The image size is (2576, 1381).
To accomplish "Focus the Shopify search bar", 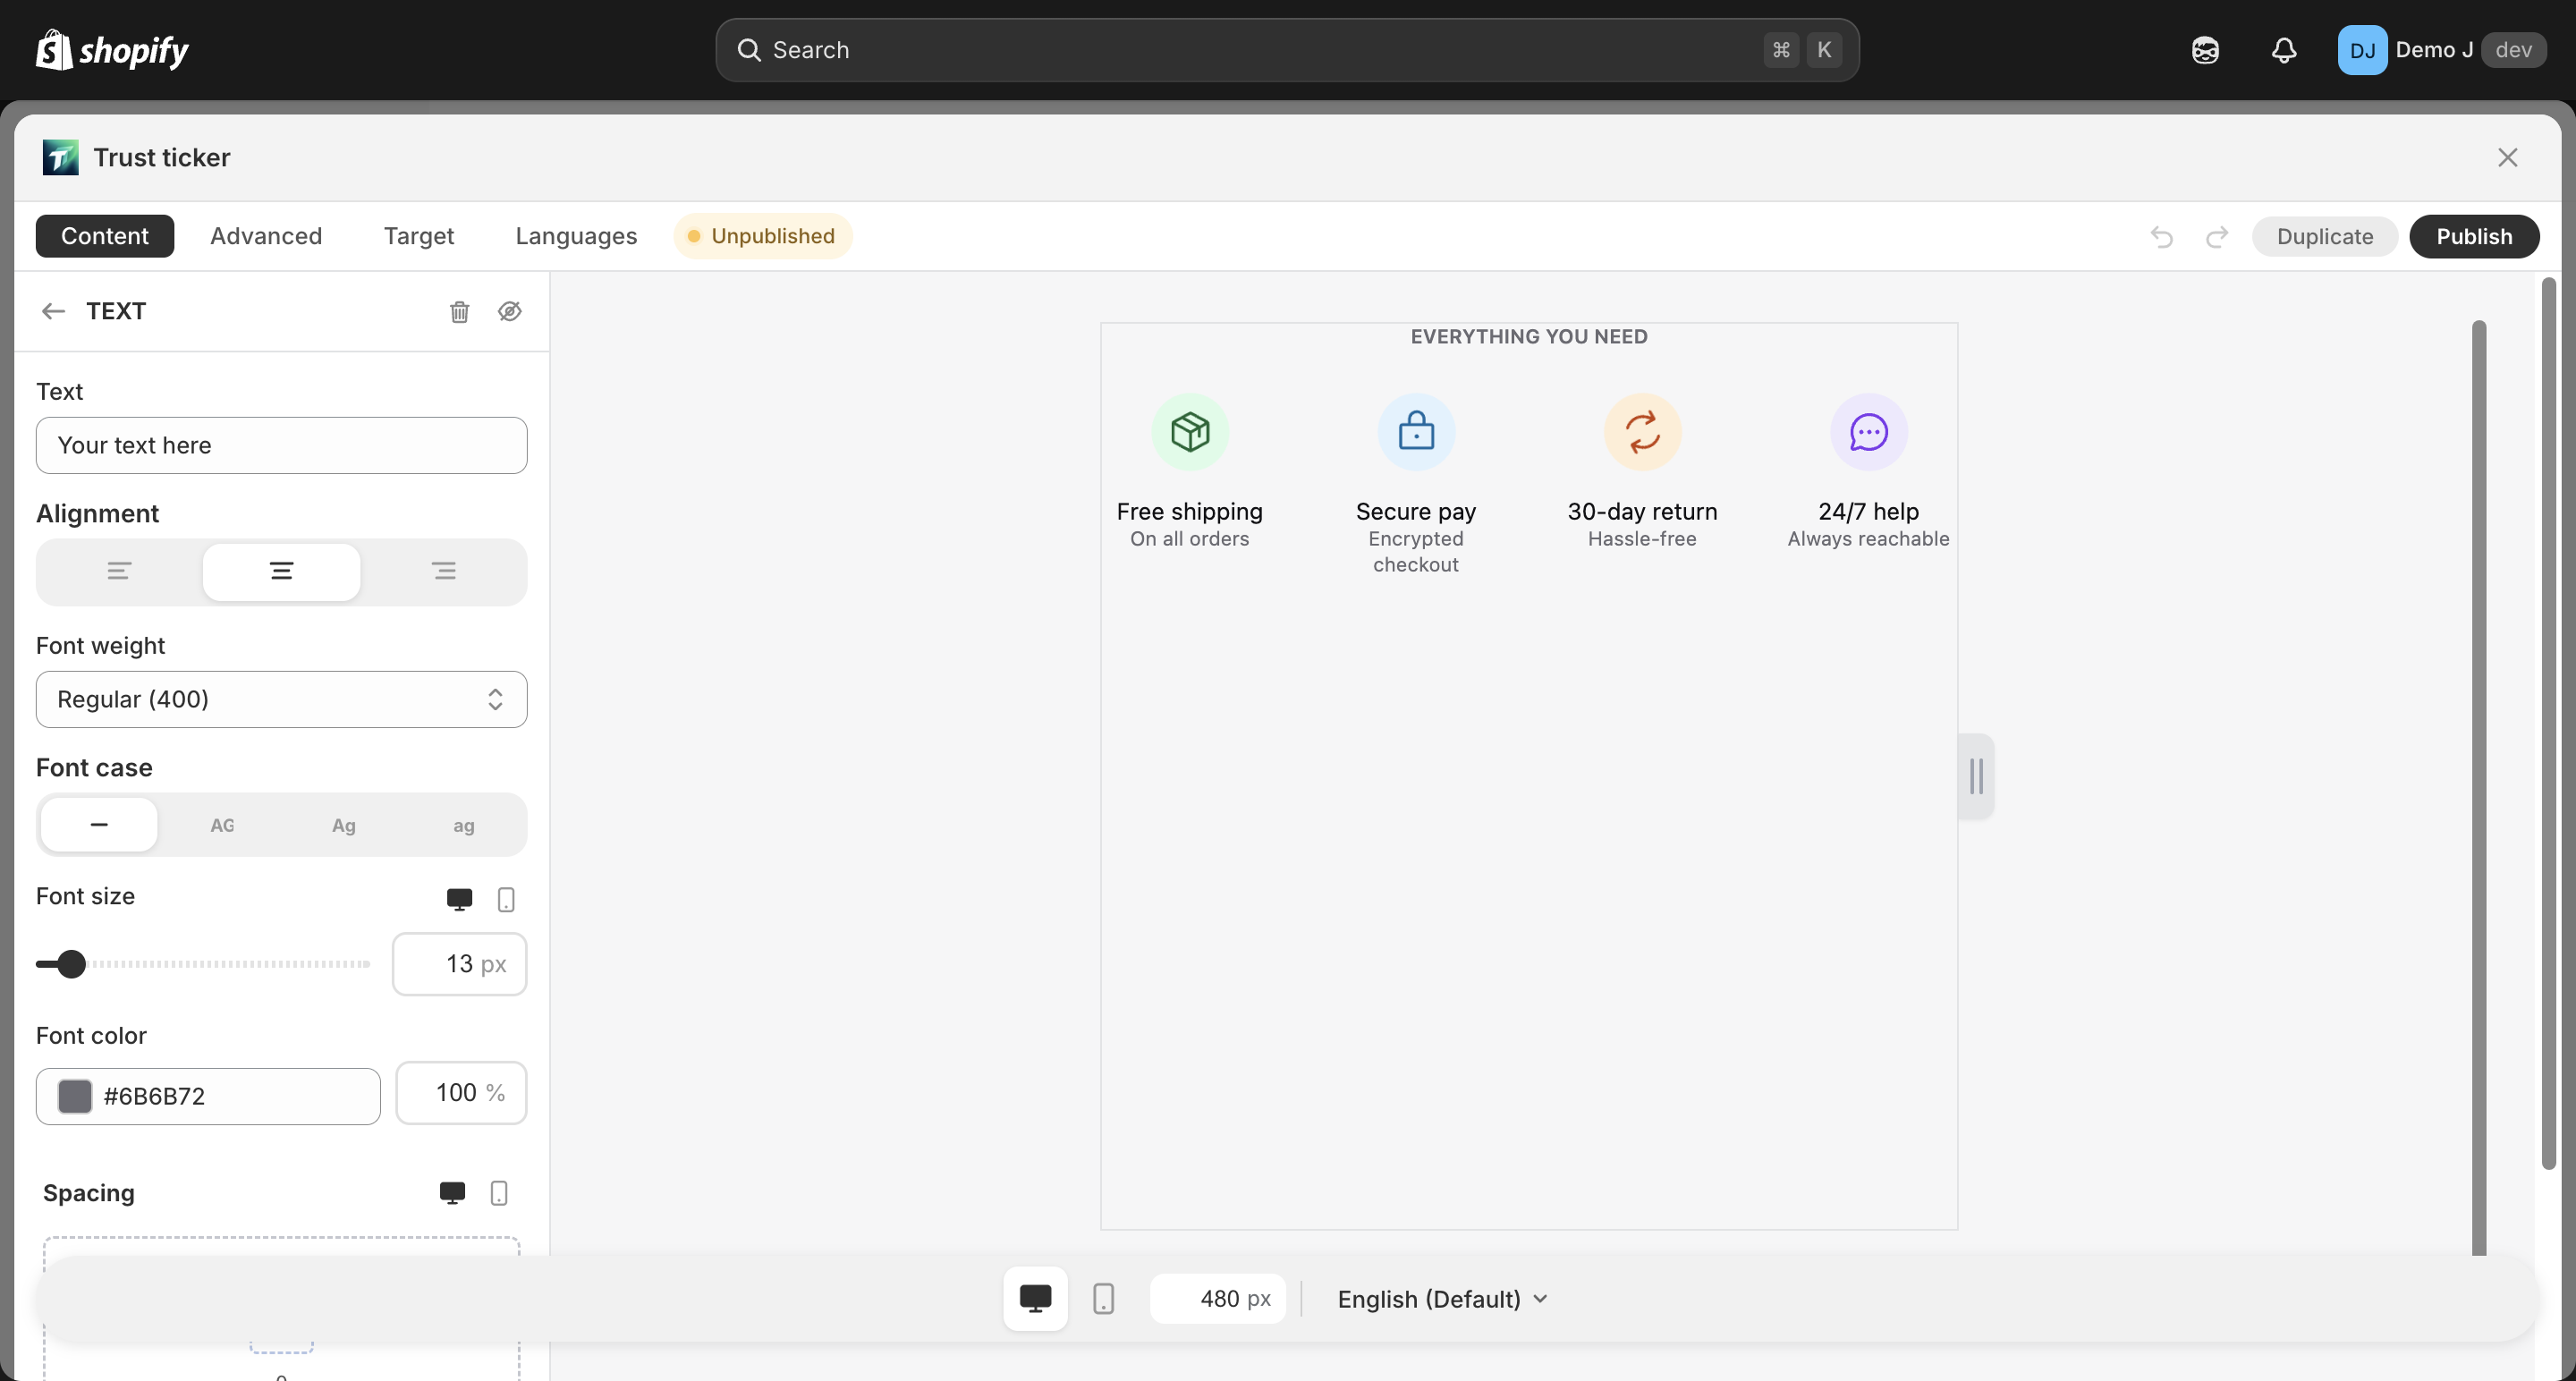I will pyautogui.click(x=1287, y=50).
